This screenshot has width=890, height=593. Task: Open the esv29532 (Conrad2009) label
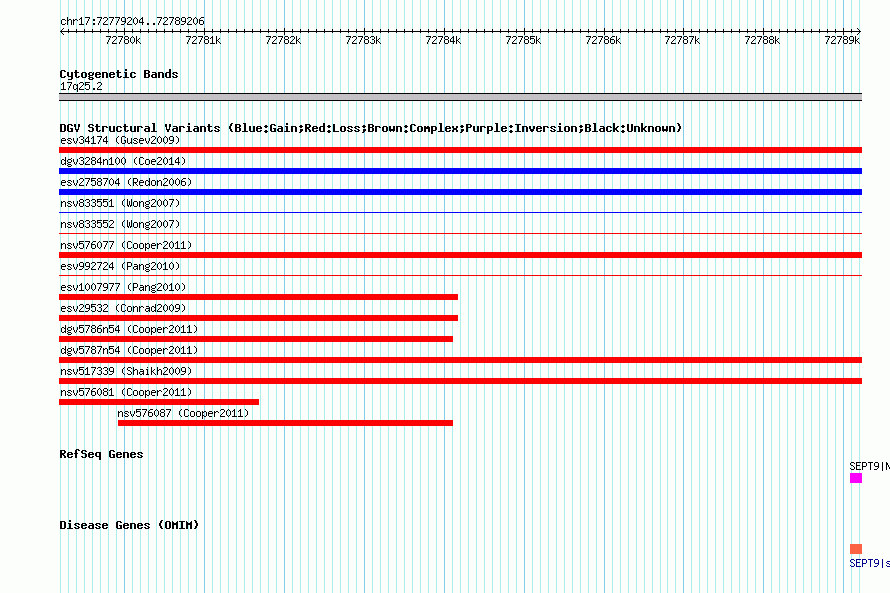pos(123,308)
